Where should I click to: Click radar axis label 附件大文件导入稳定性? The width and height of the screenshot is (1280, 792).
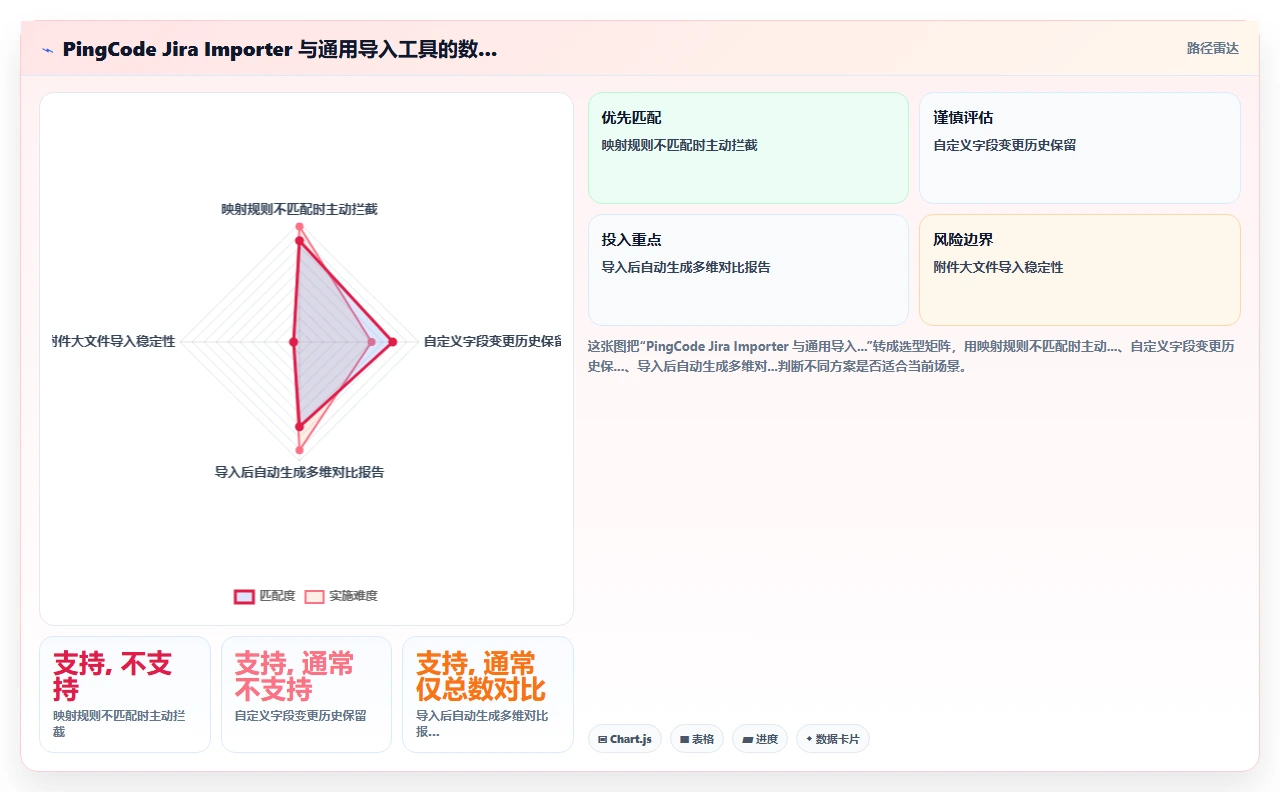point(114,341)
